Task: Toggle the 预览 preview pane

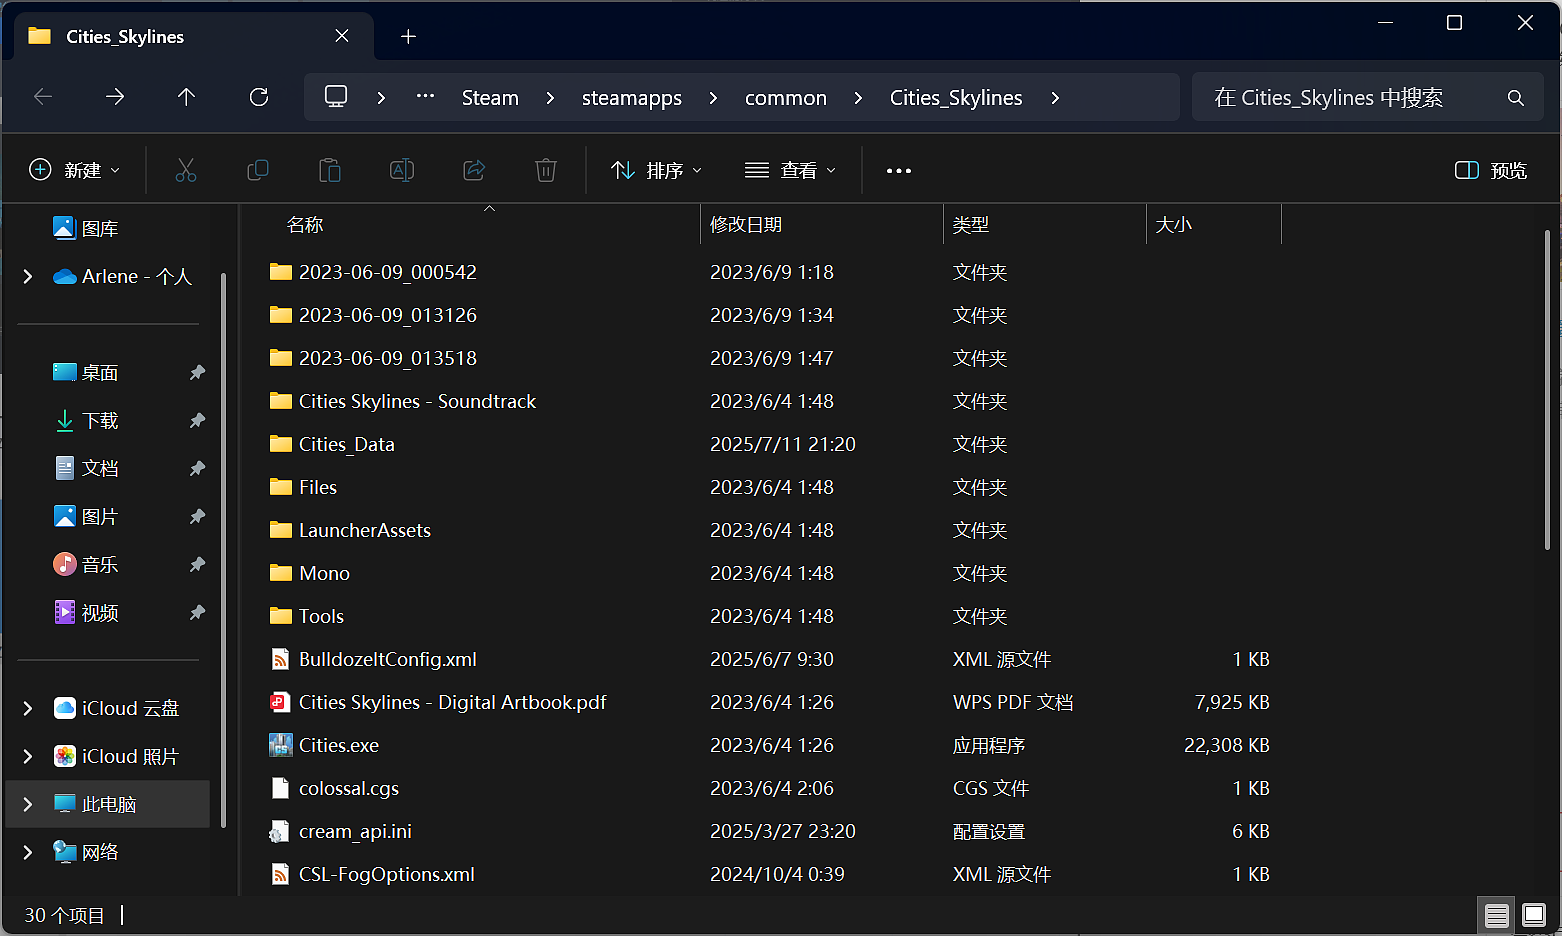Action: coord(1490,170)
